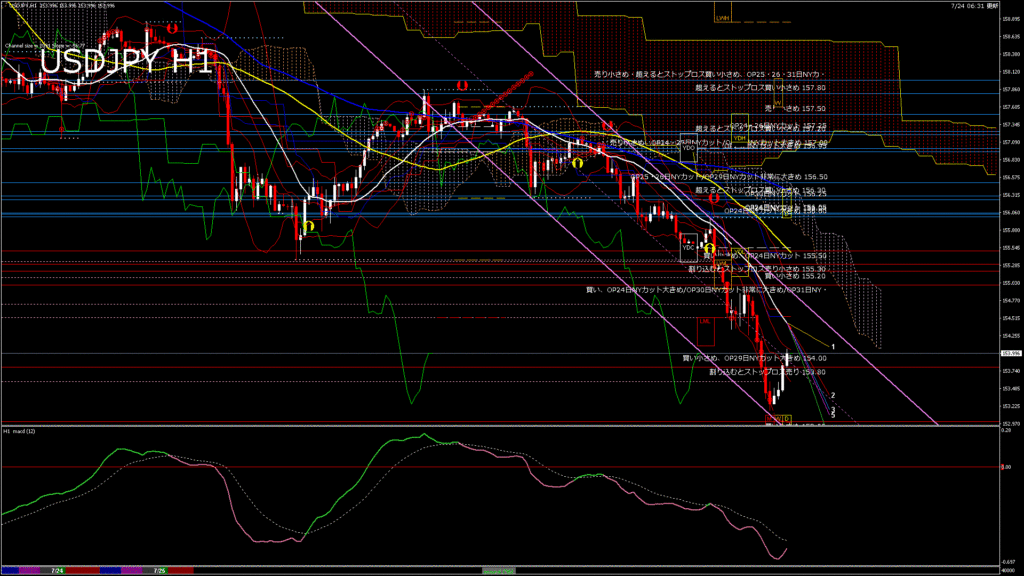Click fan line label number 2
The image size is (1024, 576).
point(833,396)
